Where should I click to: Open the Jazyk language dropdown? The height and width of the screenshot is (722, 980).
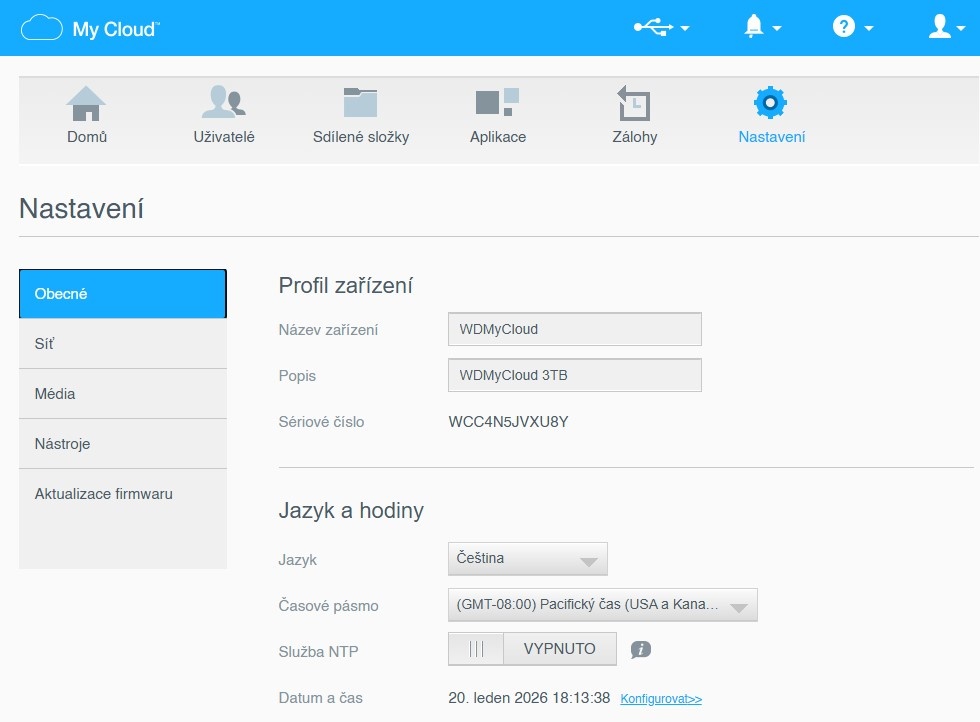click(528, 559)
